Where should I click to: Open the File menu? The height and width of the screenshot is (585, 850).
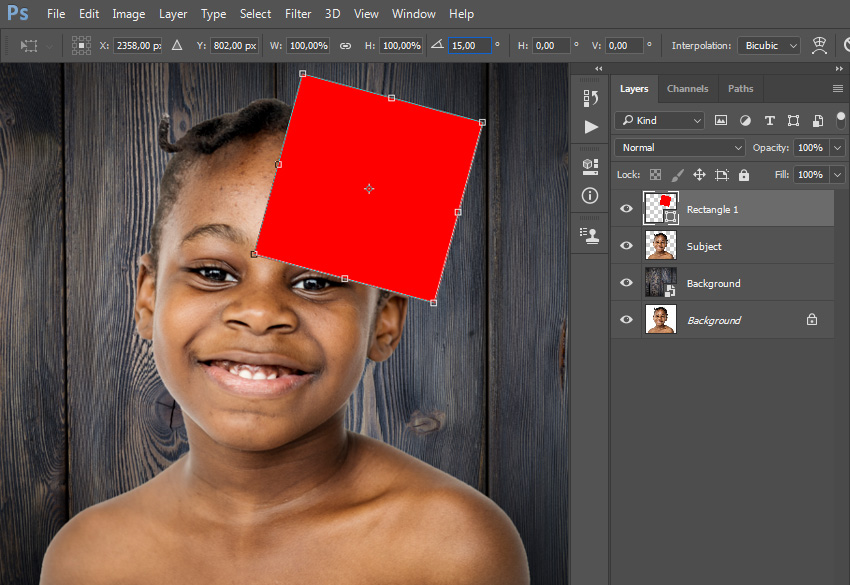(x=56, y=14)
